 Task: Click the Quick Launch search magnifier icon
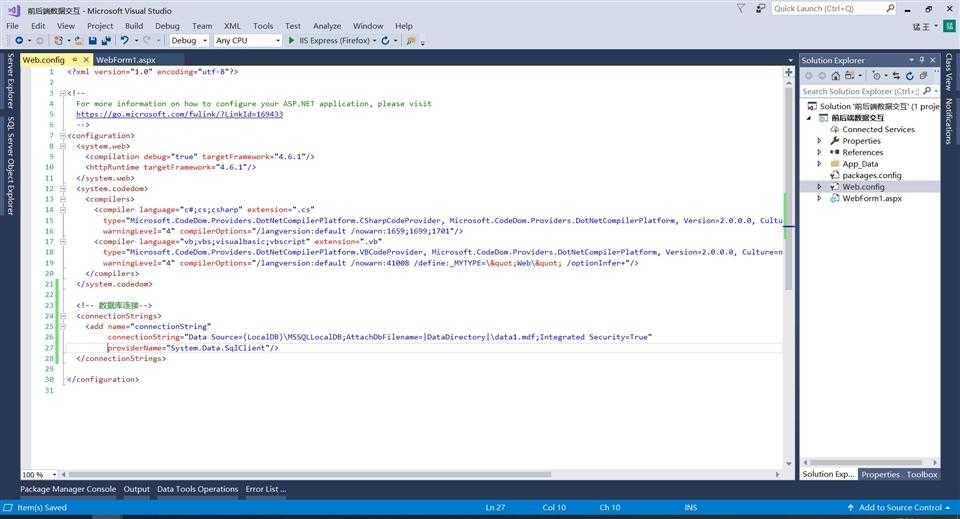coord(890,9)
